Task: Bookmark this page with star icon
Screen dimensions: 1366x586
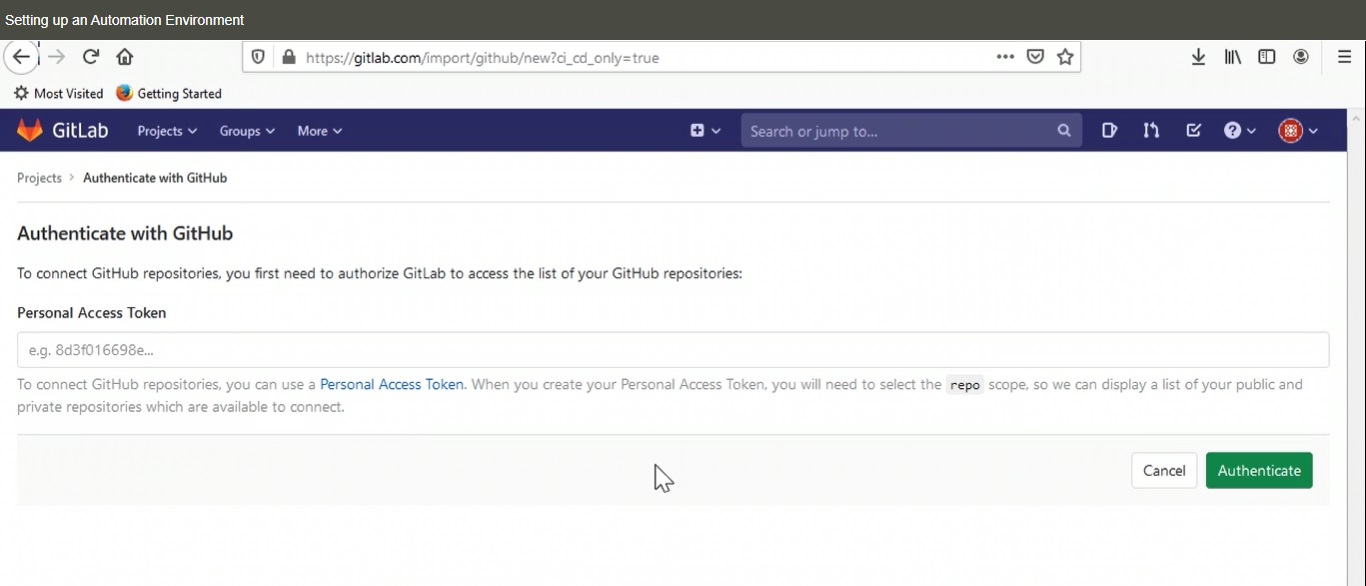Action: coord(1065,57)
